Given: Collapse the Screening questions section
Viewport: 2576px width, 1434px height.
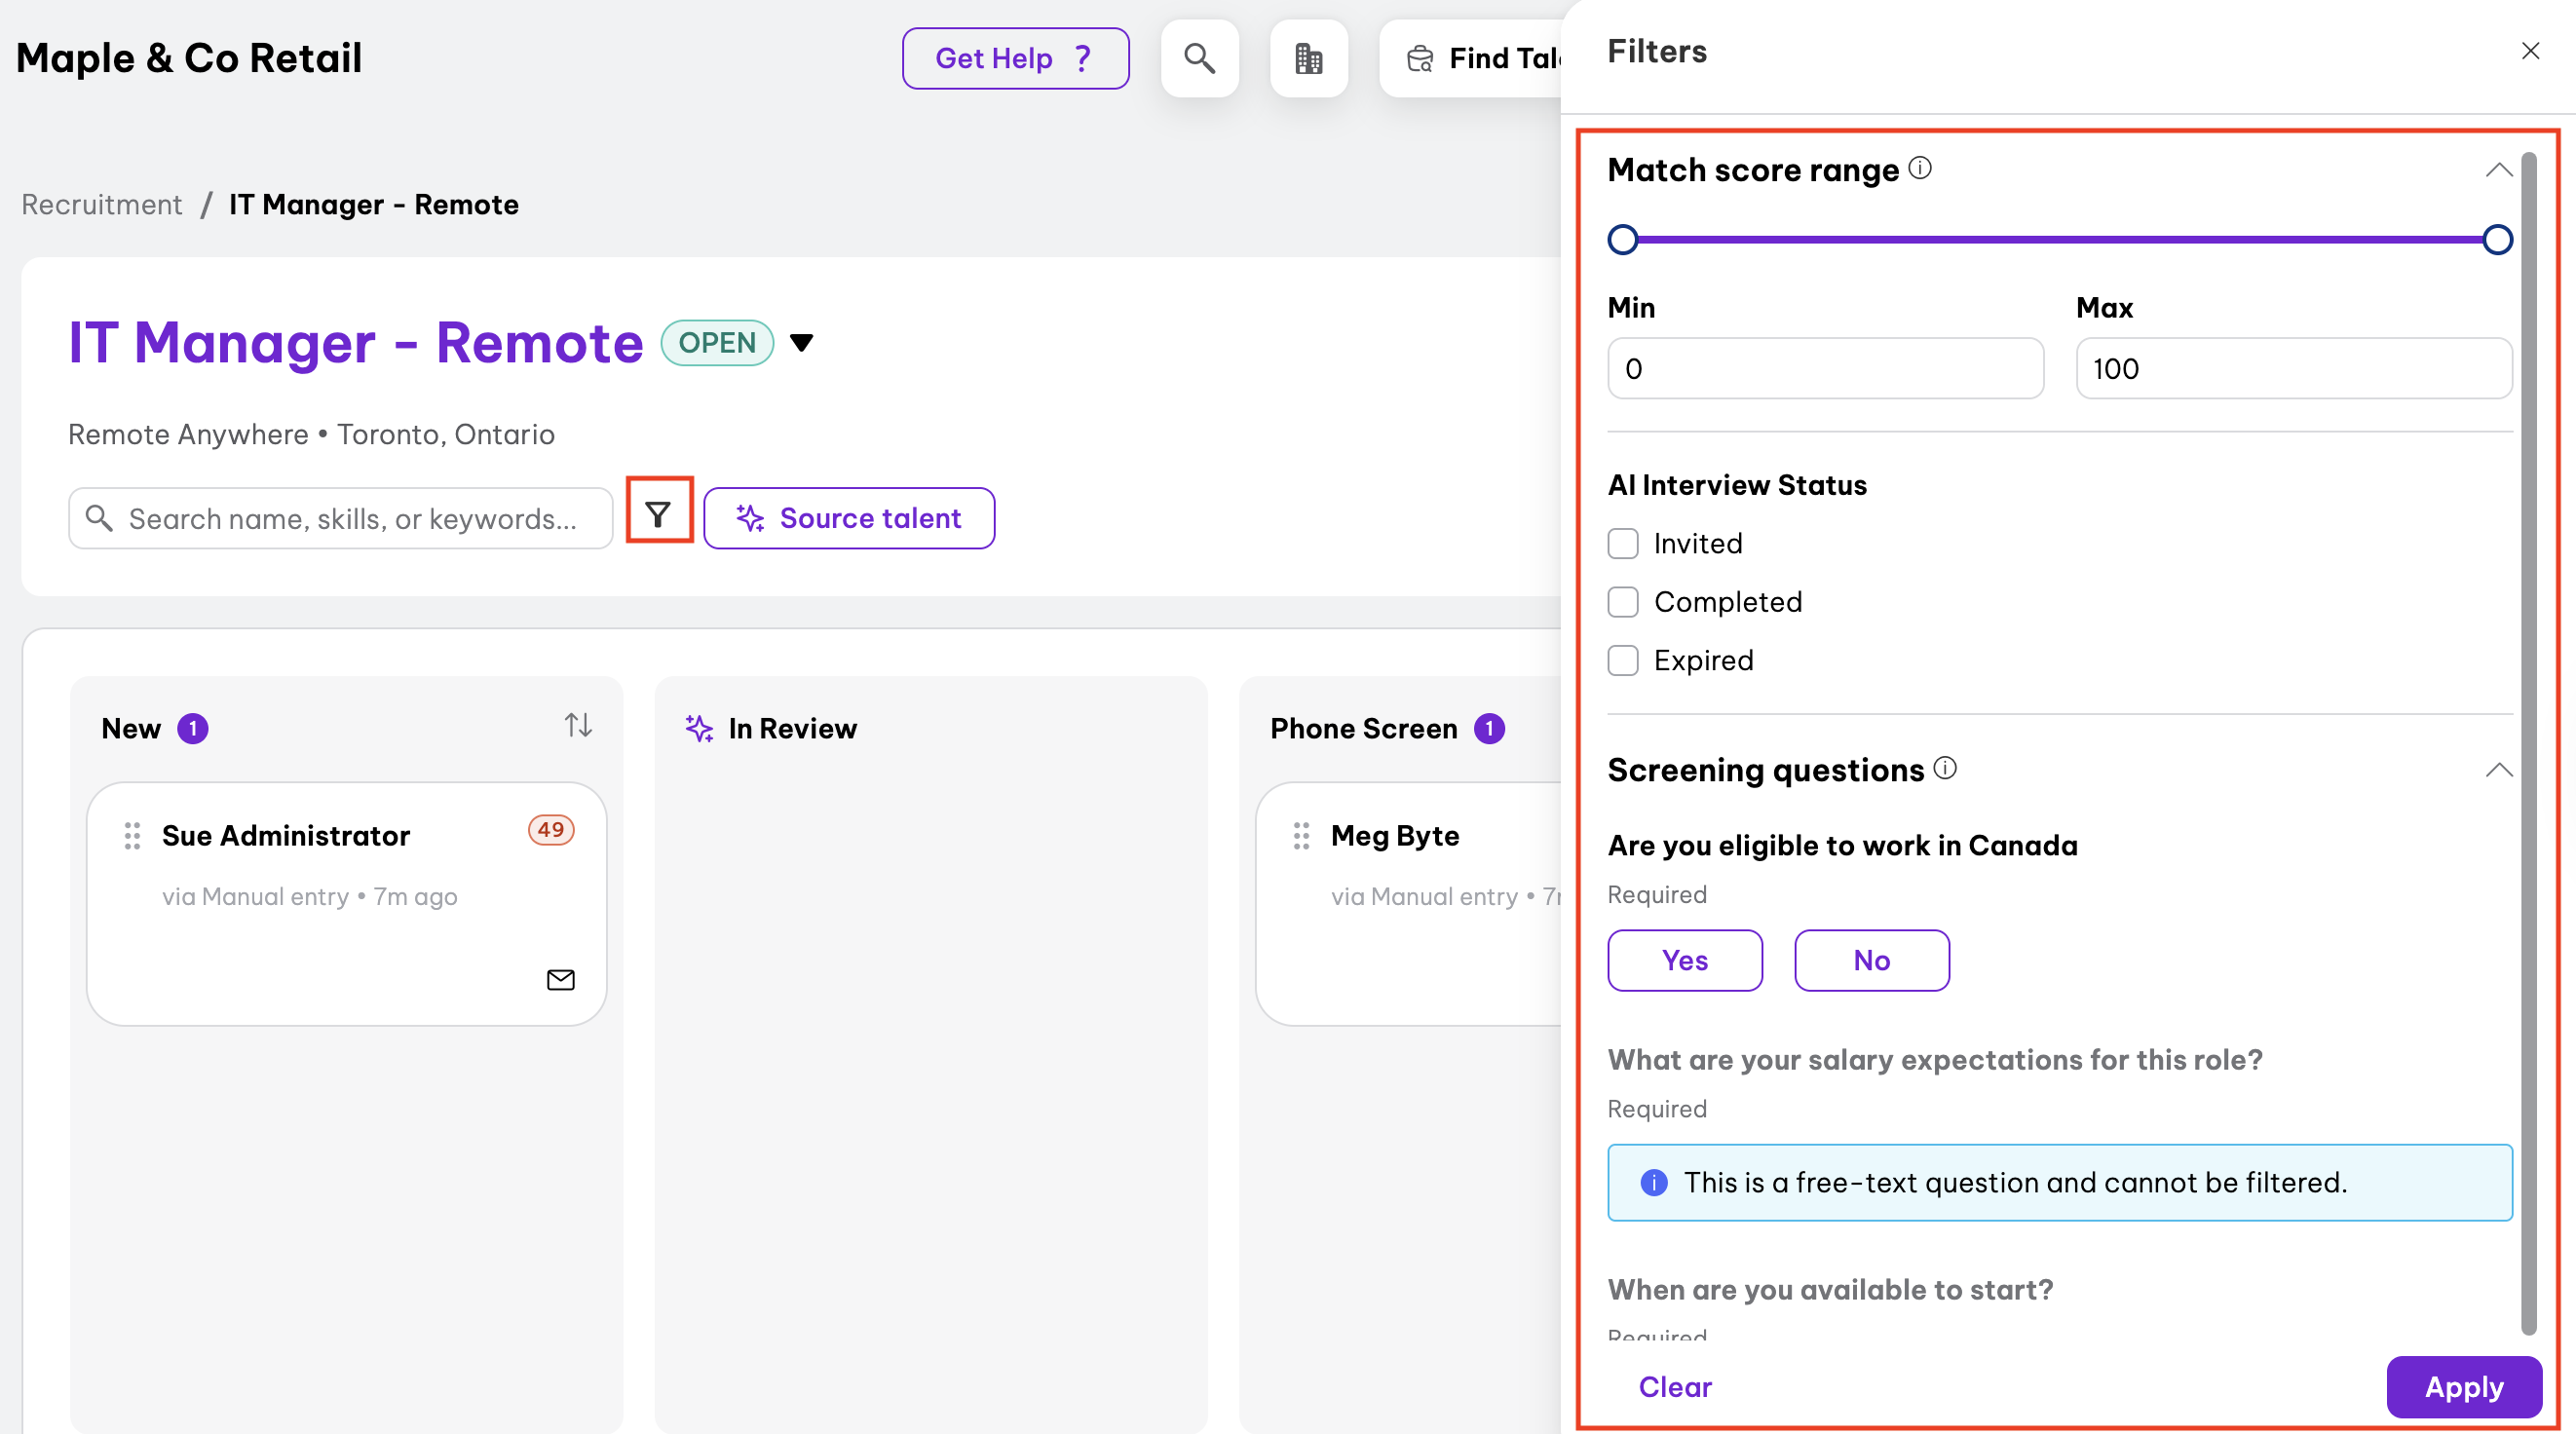Looking at the screenshot, I should click(2497, 769).
